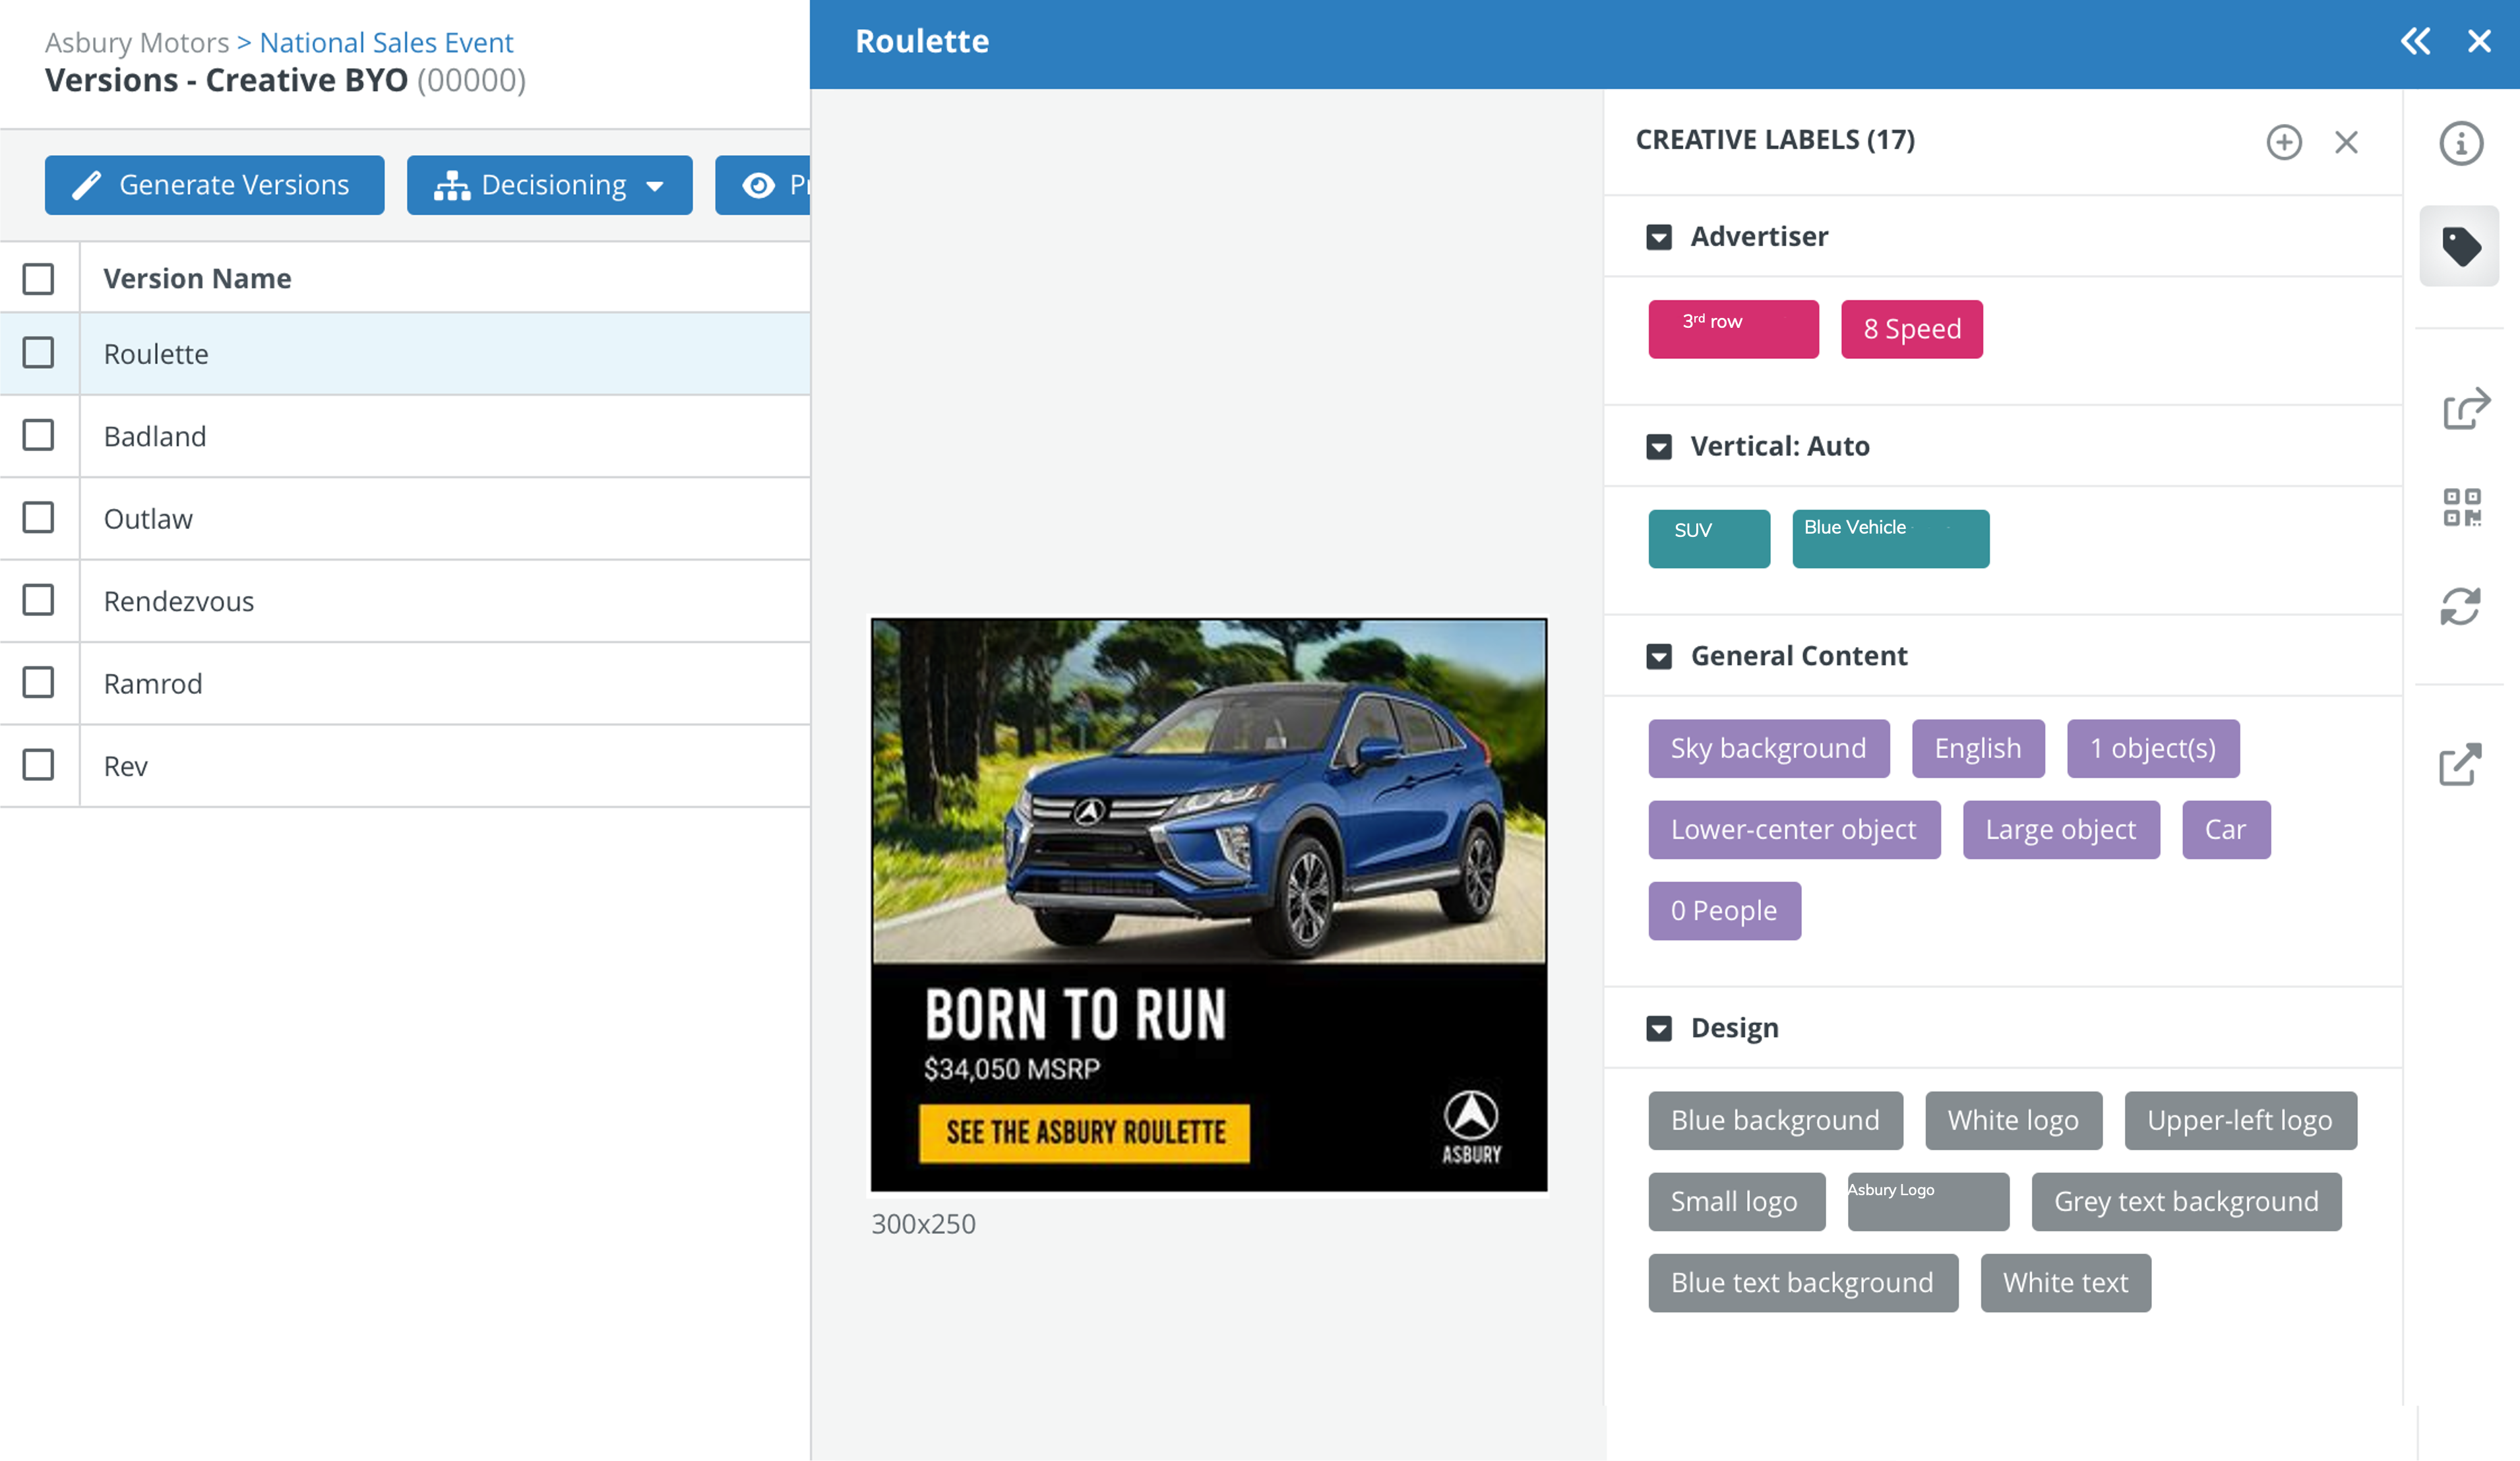Select the Rendezvous version row

pos(405,601)
